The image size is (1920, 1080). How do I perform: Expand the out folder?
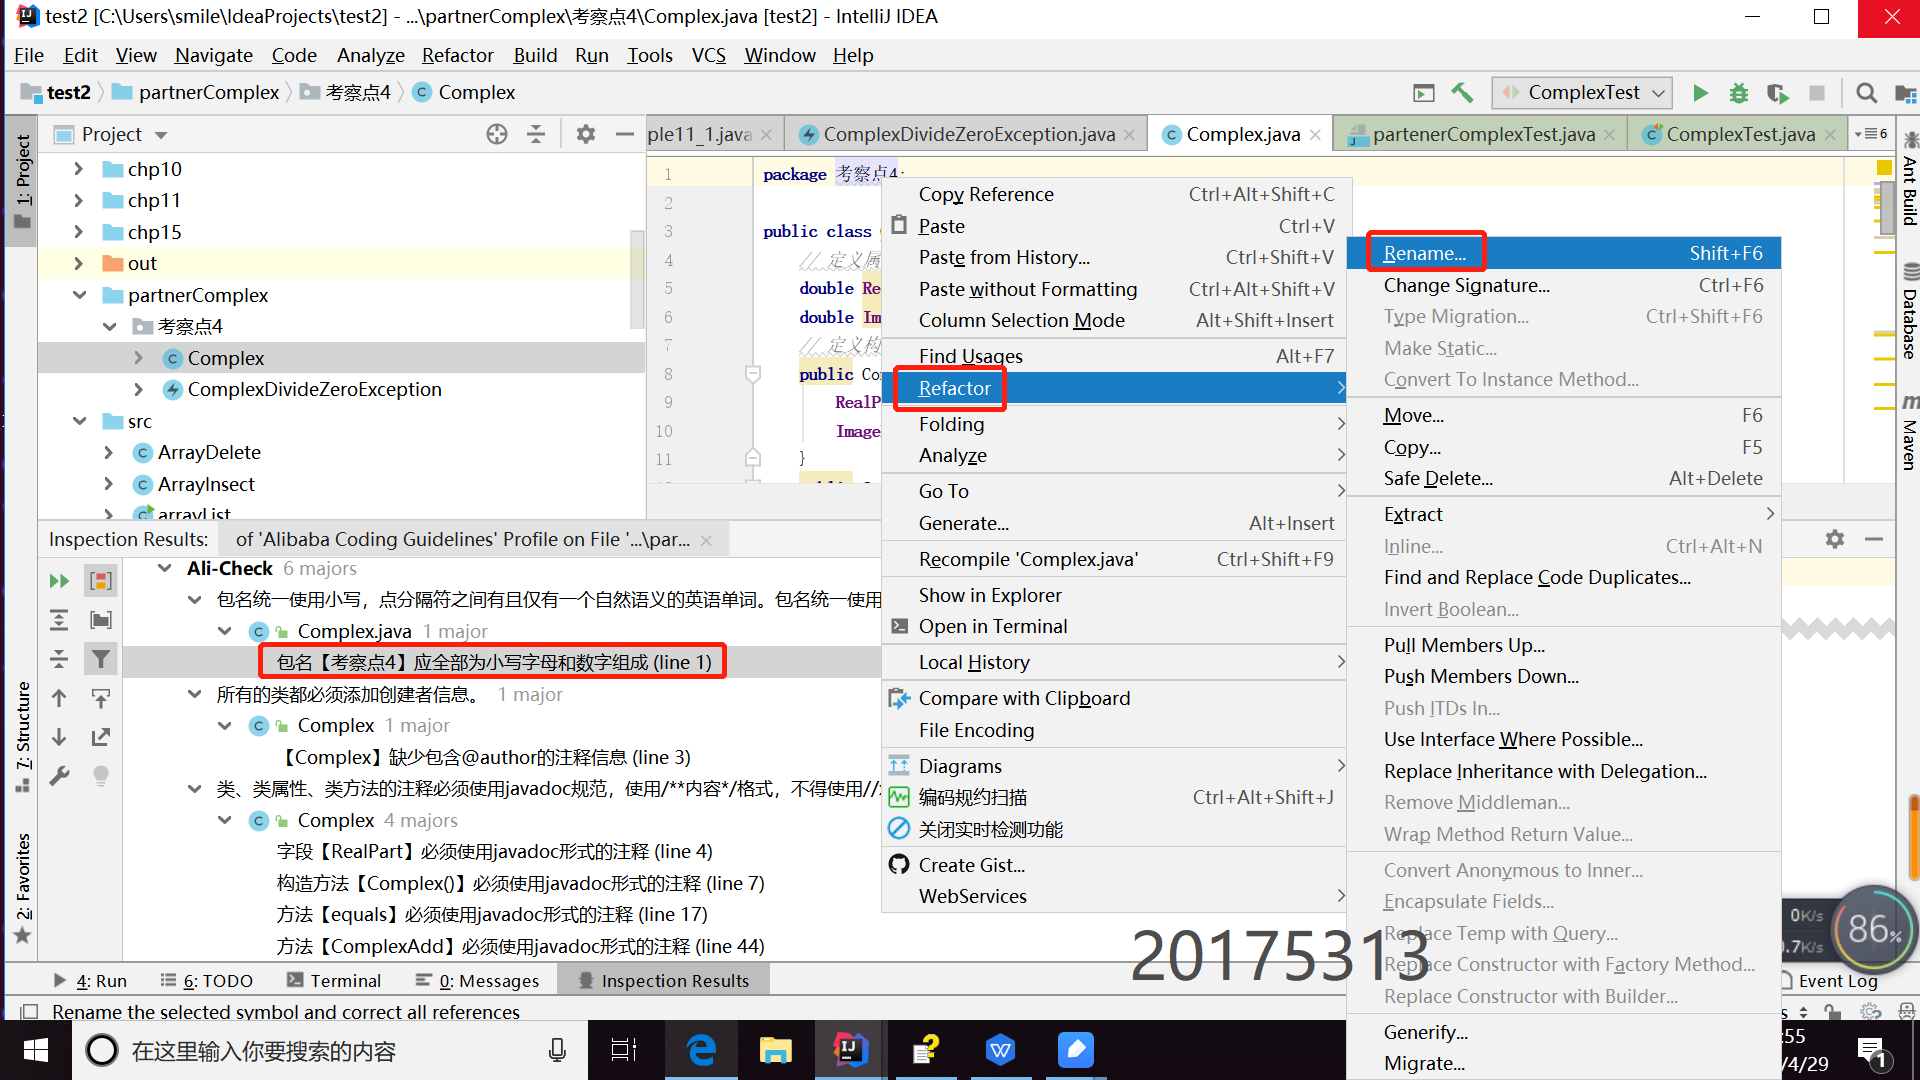pyautogui.click(x=78, y=263)
